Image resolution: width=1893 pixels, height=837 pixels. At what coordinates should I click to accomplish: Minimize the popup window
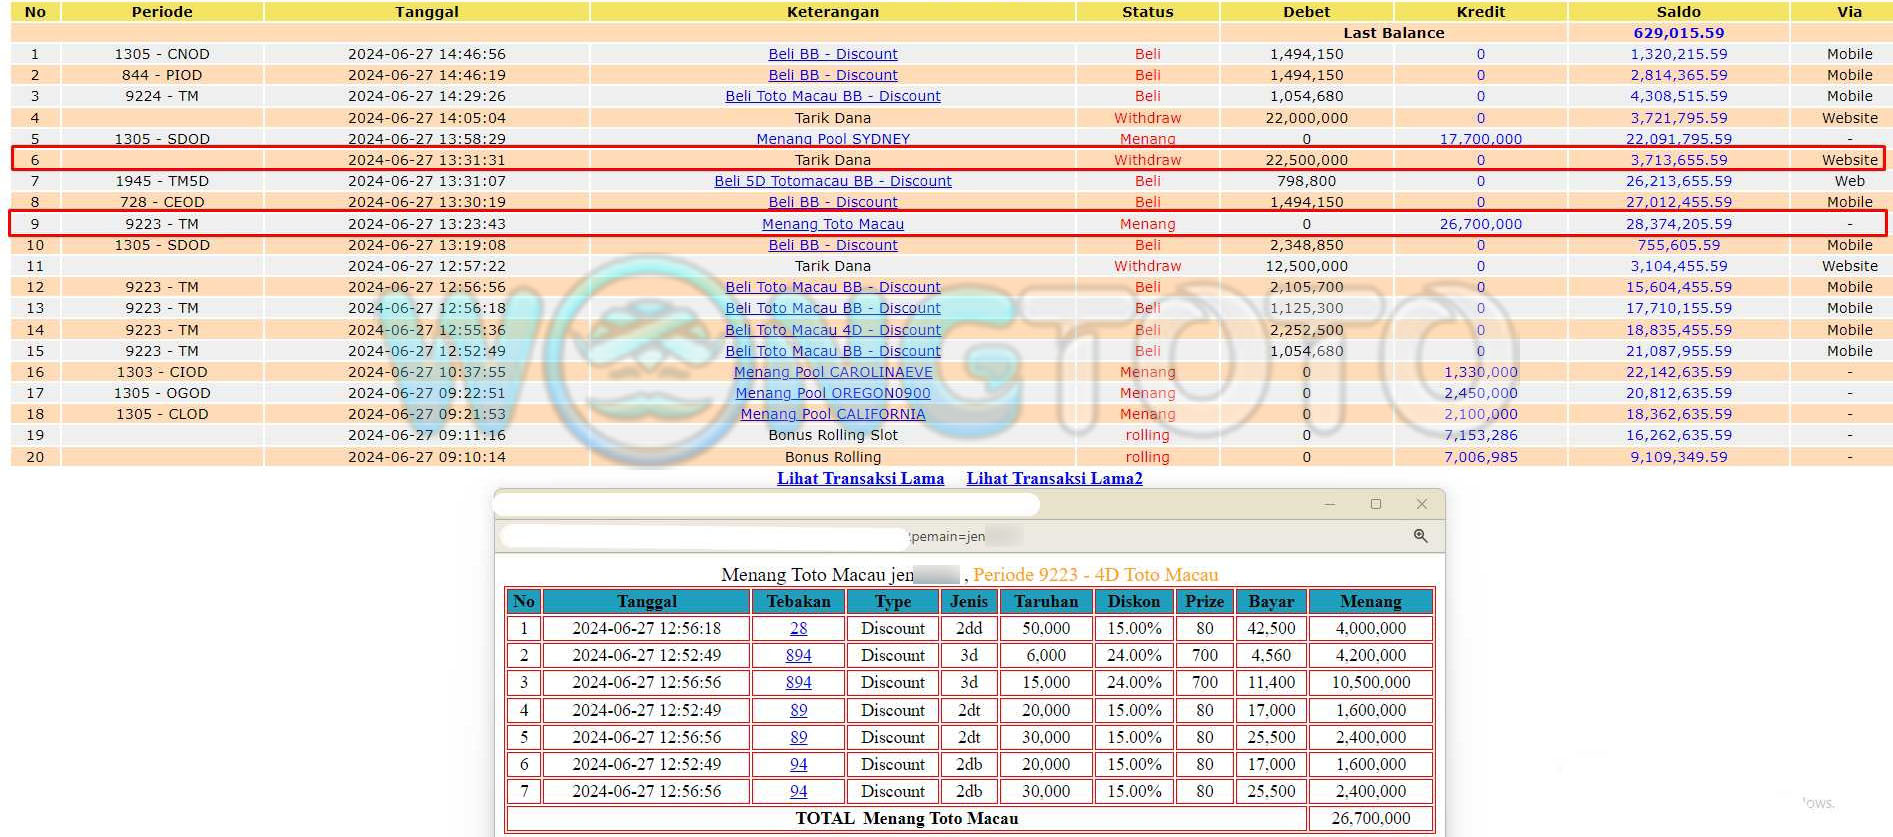click(1329, 504)
